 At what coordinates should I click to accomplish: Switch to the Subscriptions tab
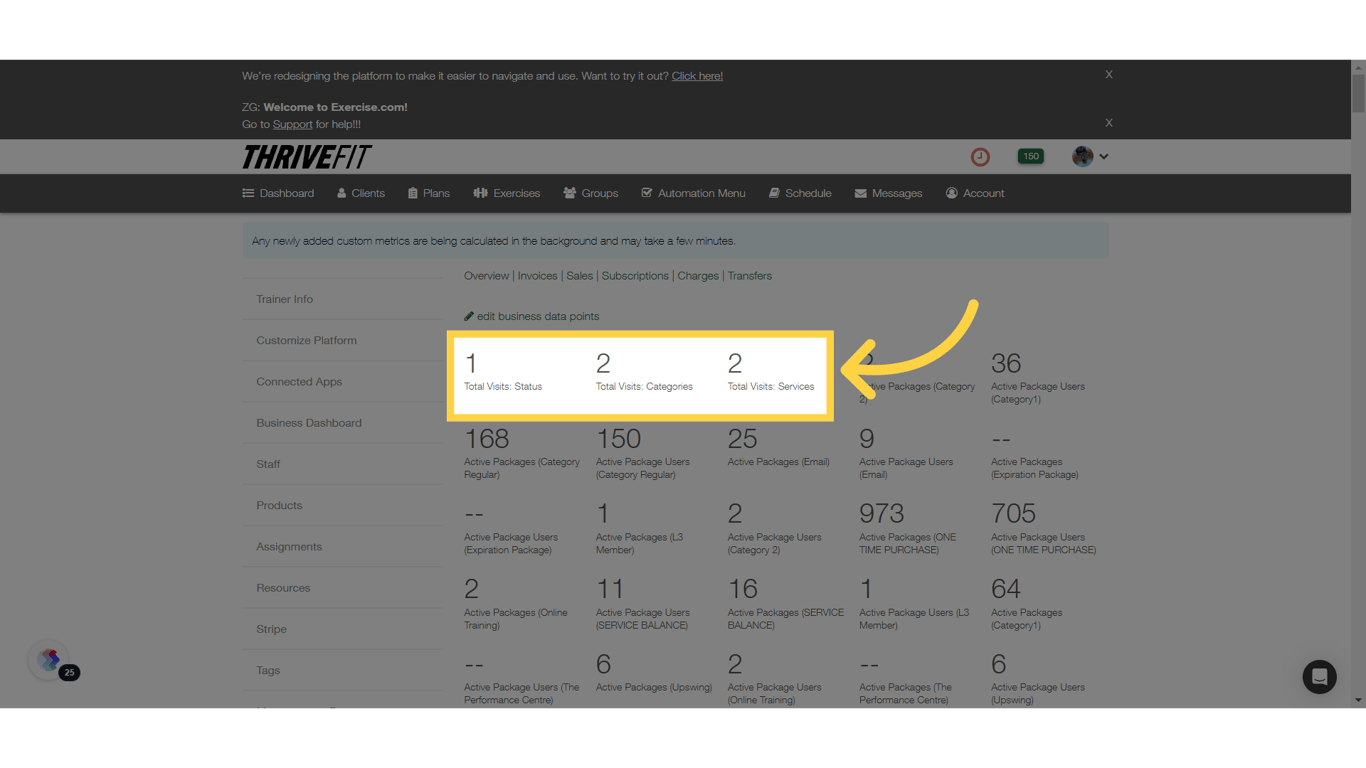tap(635, 275)
